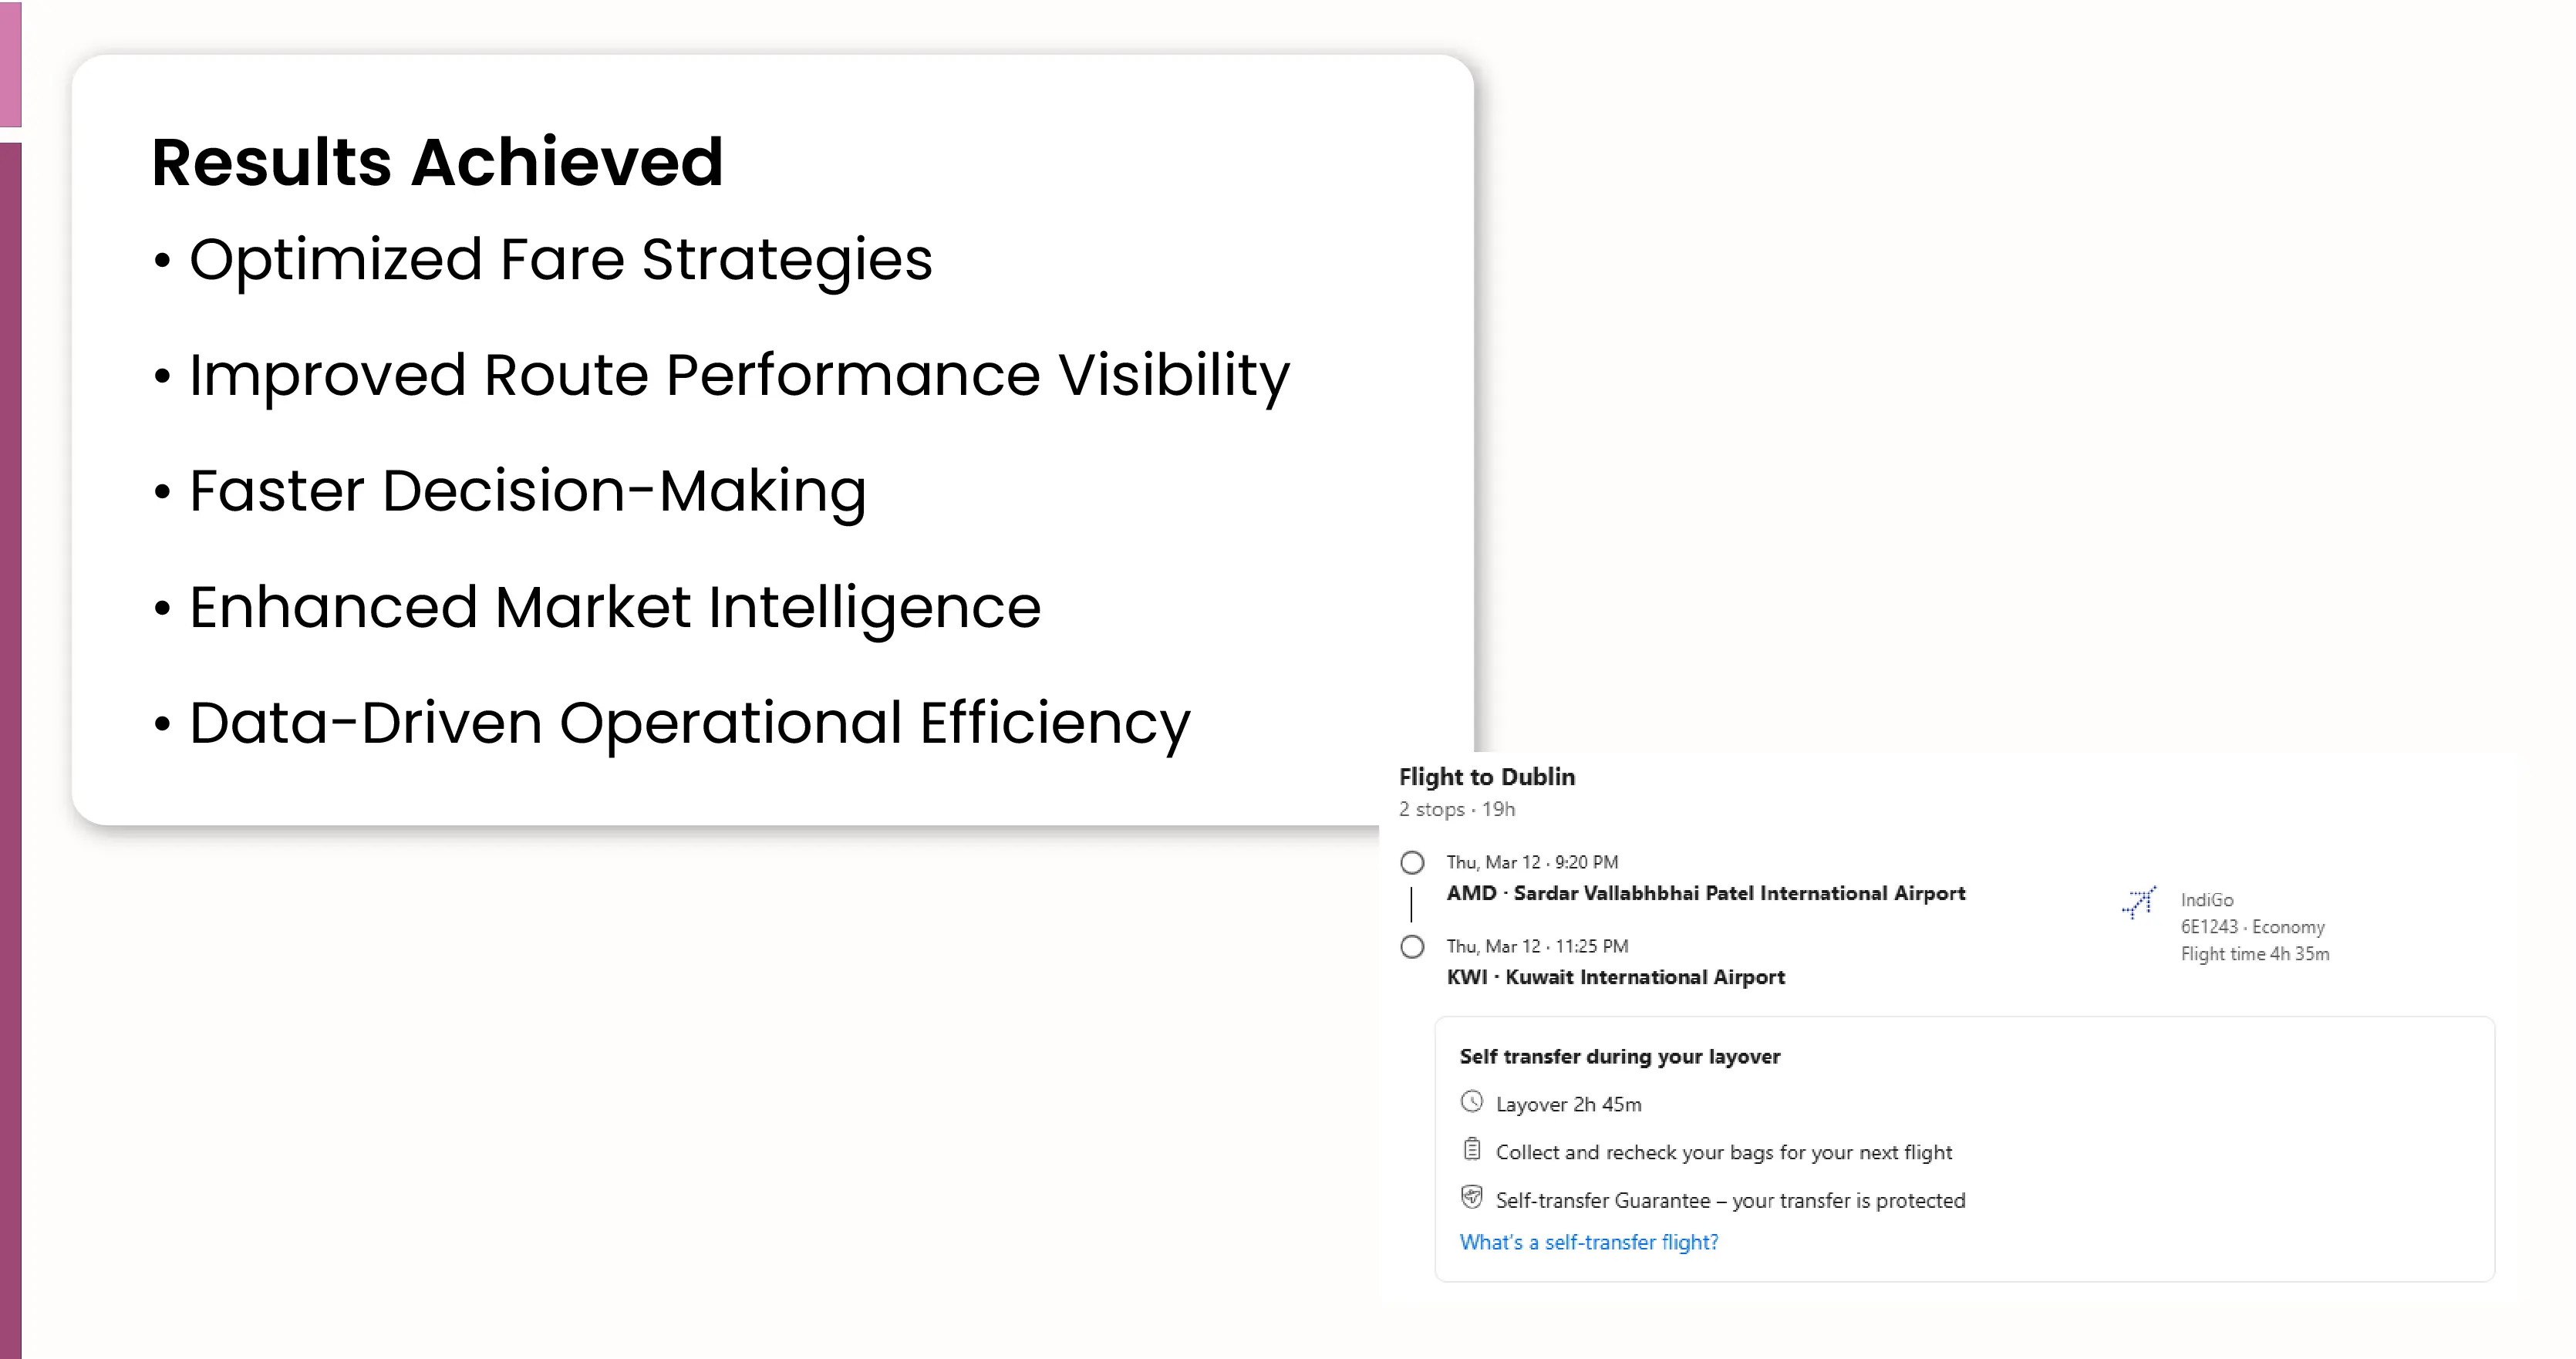Click the Self-transfer Guarantee shield icon
The width and height of the screenshot is (2576, 1359).
pos(1471,1197)
